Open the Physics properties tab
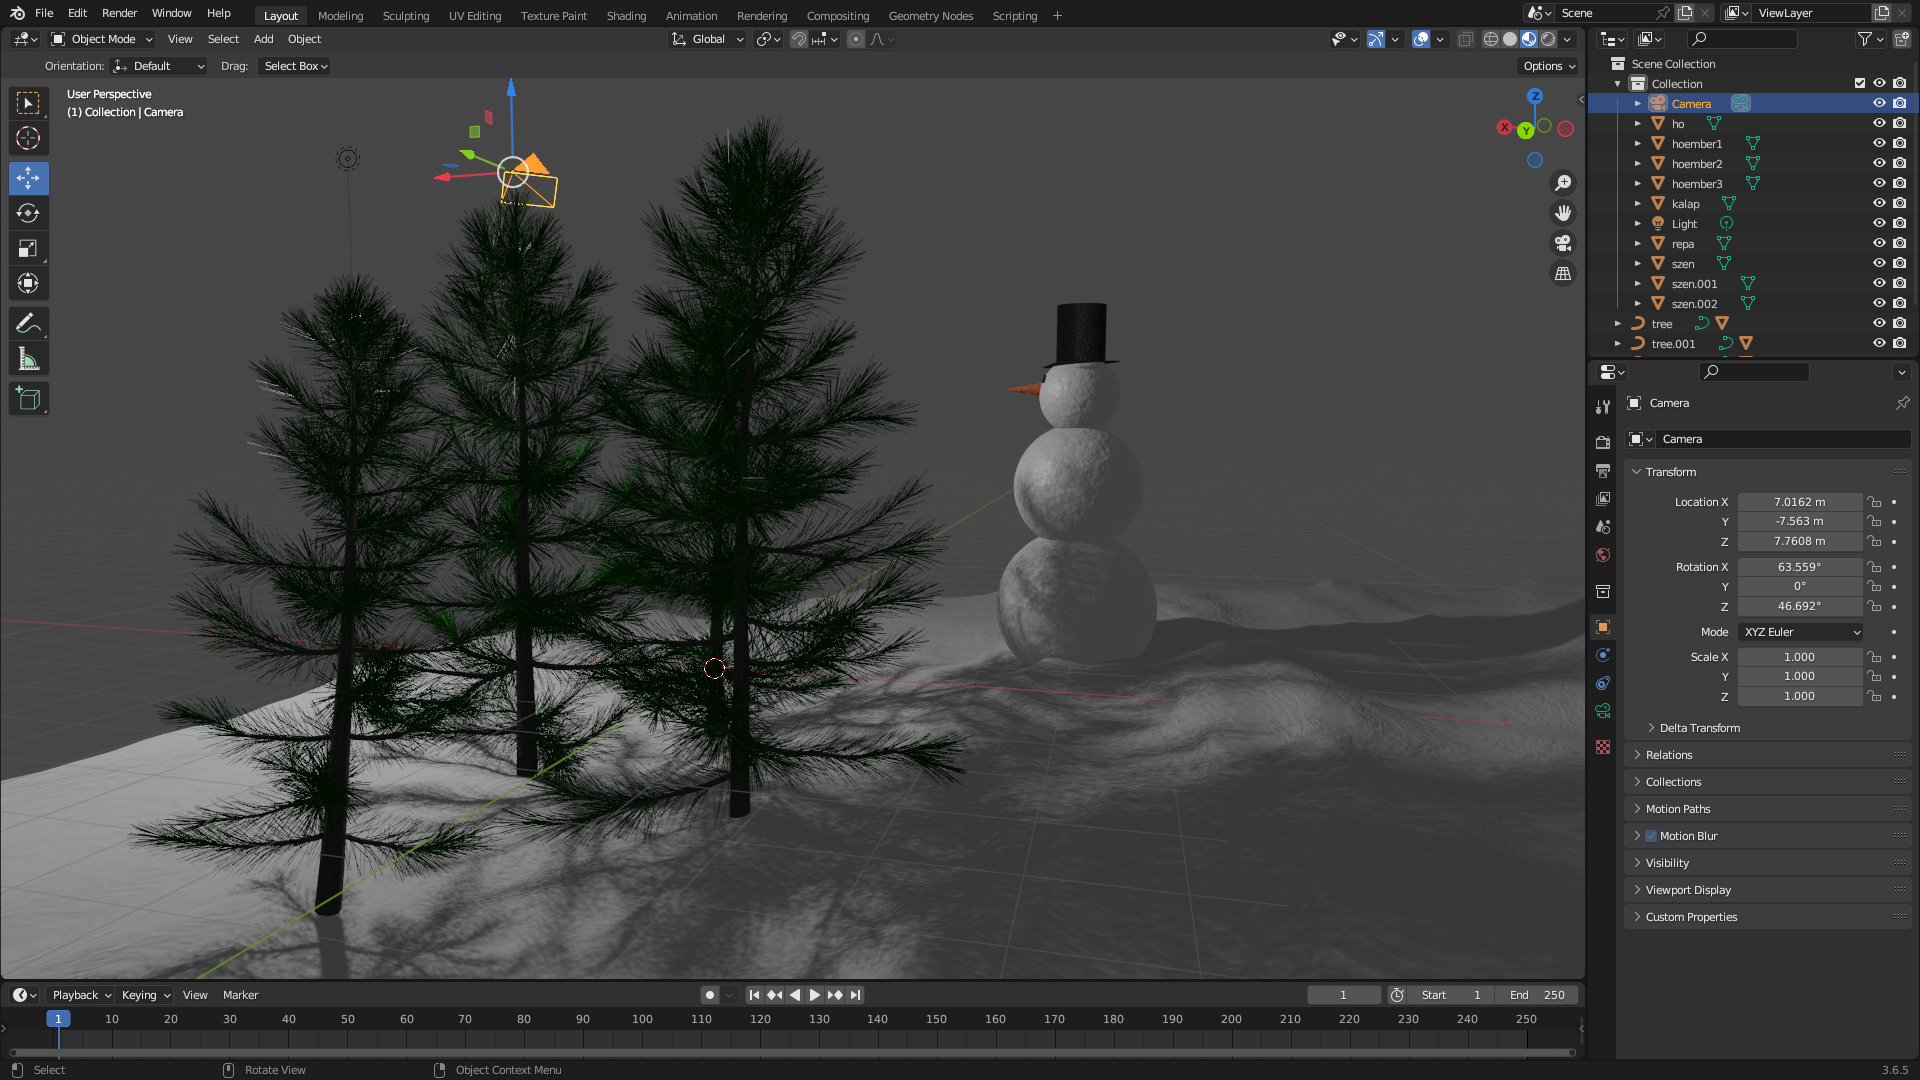The image size is (1920, 1080). click(1603, 655)
